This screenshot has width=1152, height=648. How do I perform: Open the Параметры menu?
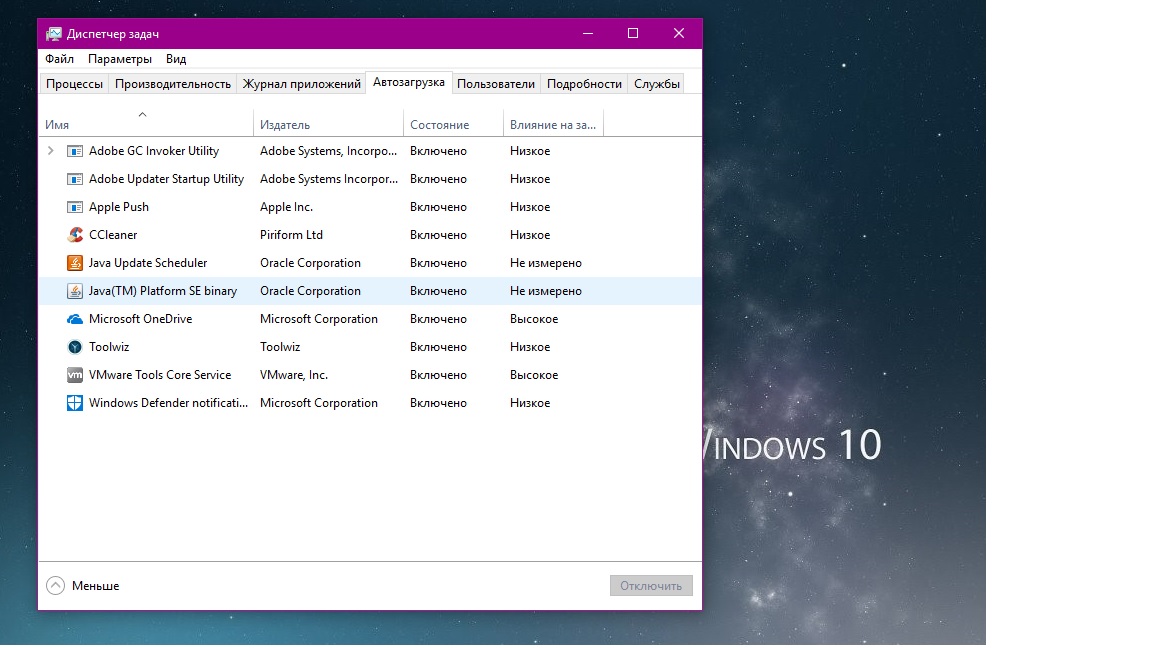click(x=120, y=59)
